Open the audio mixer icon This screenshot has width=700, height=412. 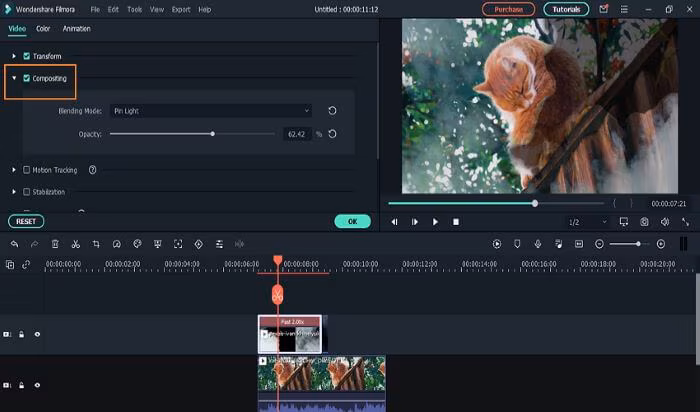558,244
